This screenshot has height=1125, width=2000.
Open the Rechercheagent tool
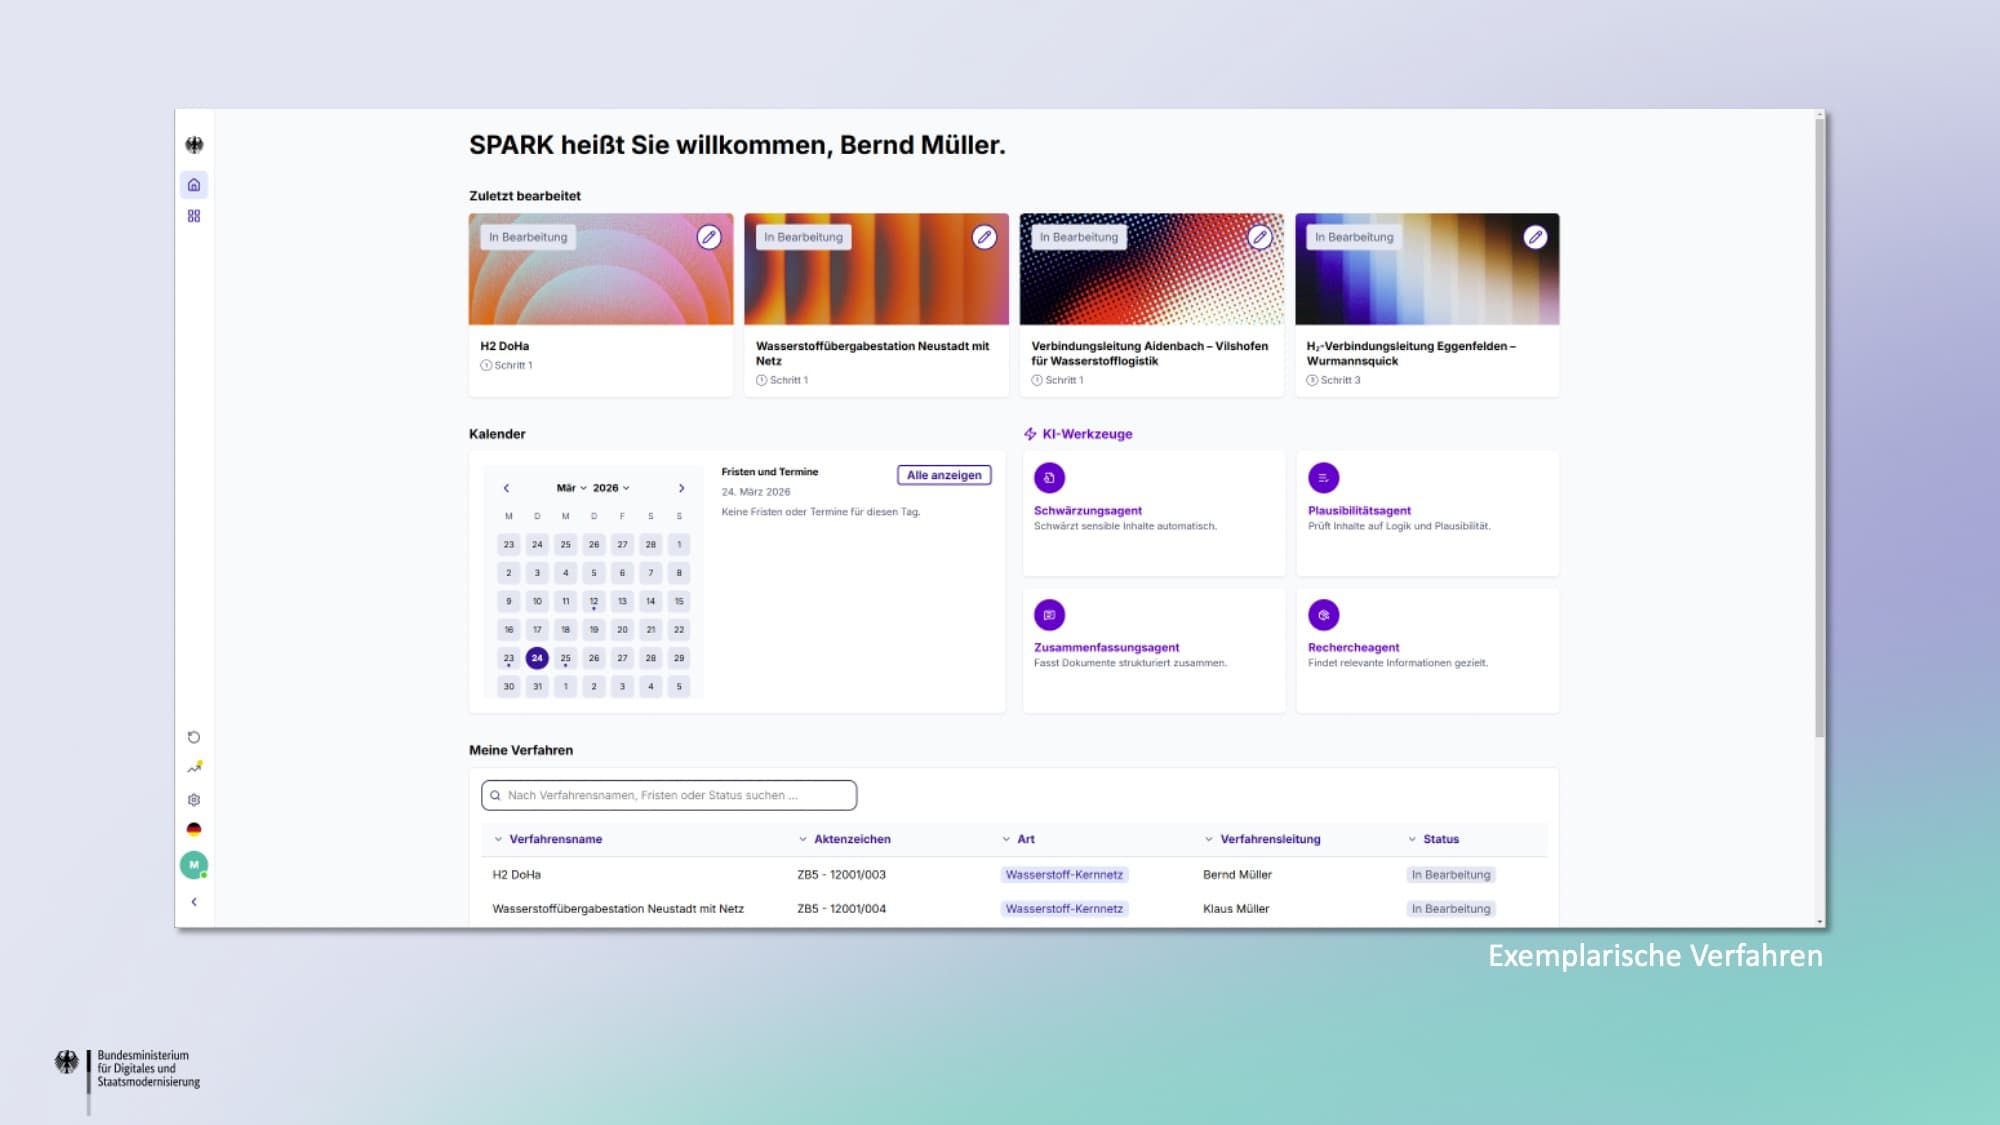tap(1353, 647)
